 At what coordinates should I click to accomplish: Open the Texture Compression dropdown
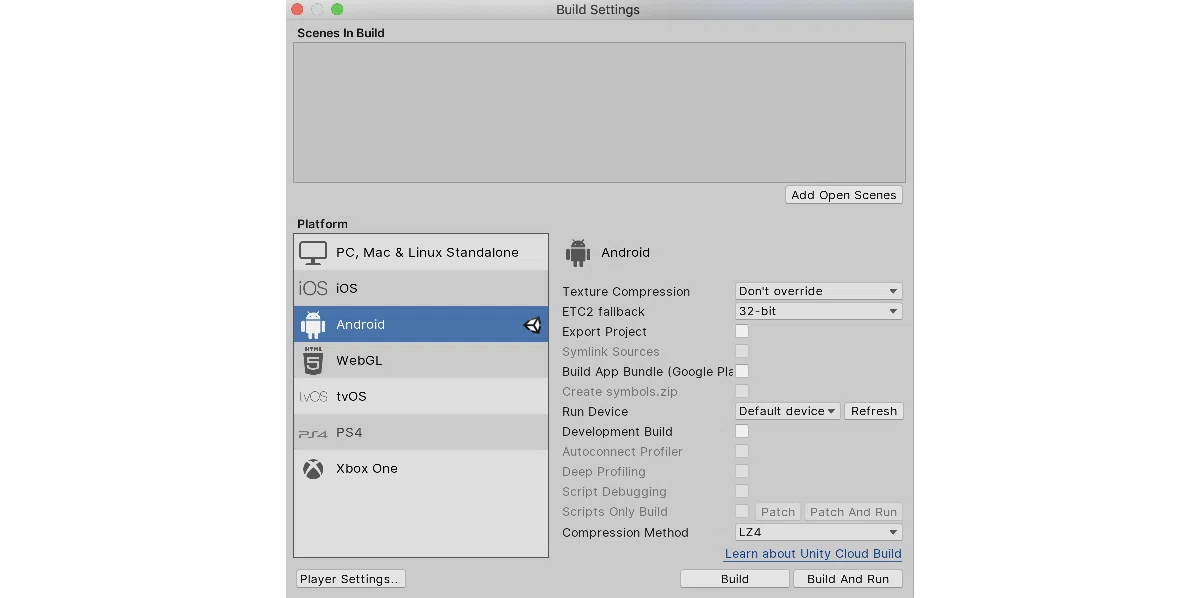pos(819,291)
